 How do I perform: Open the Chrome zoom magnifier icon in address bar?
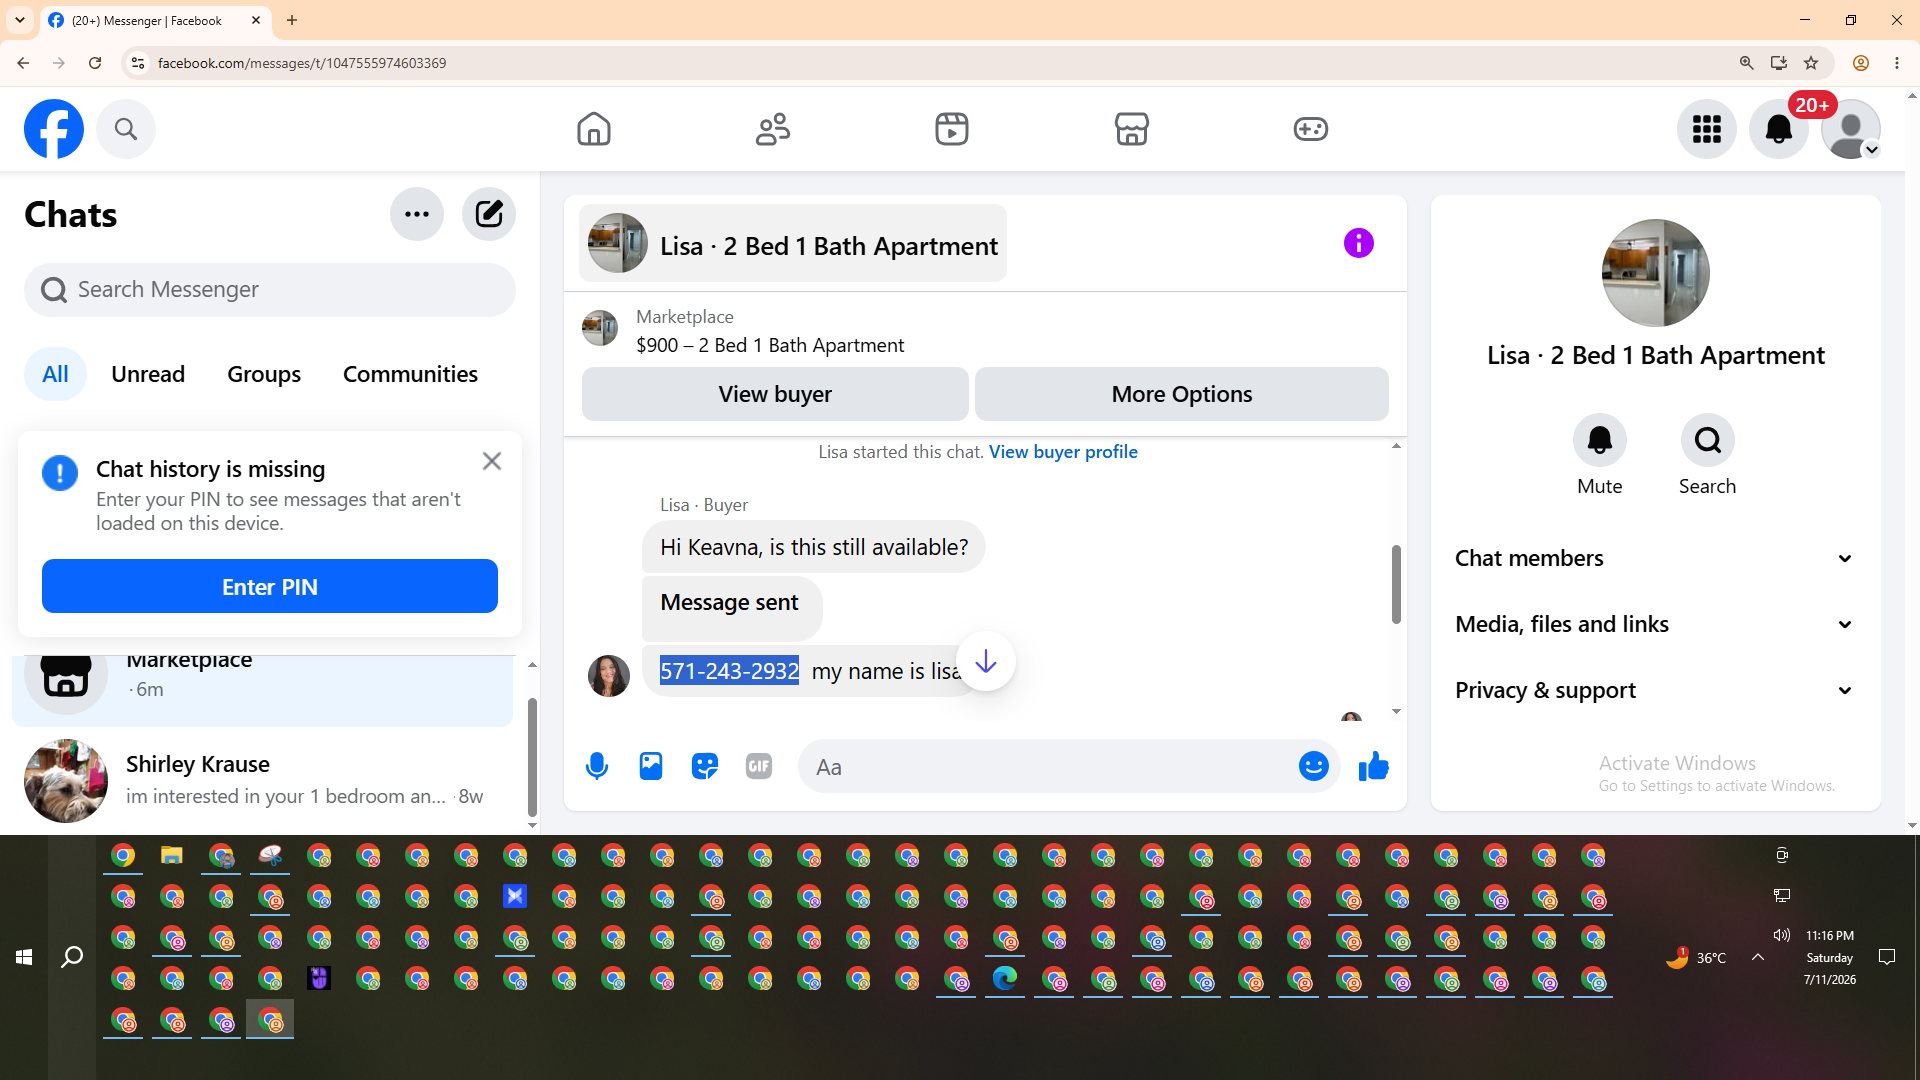(x=1747, y=63)
